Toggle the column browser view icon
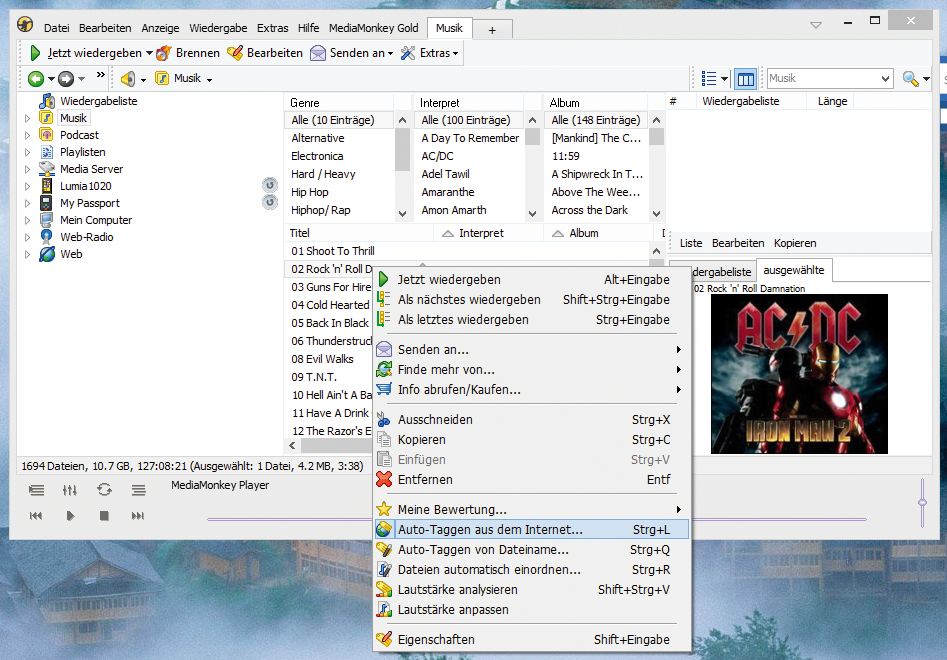This screenshot has width=947, height=660. pos(746,78)
